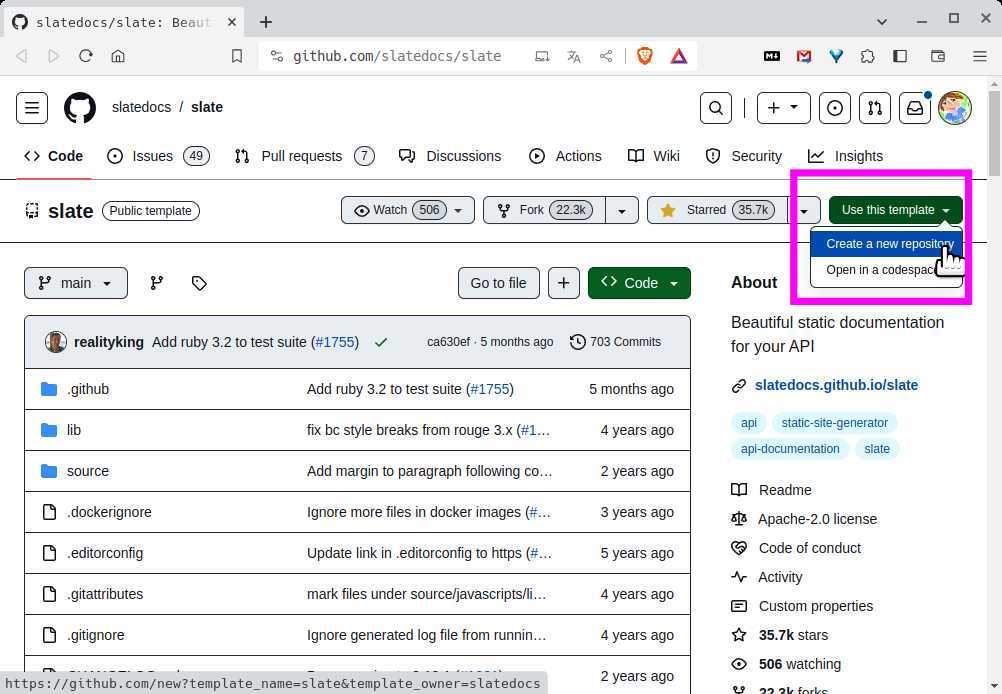Open Brave Rewards triangle icon
This screenshot has width=1002, height=694.
tap(679, 56)
